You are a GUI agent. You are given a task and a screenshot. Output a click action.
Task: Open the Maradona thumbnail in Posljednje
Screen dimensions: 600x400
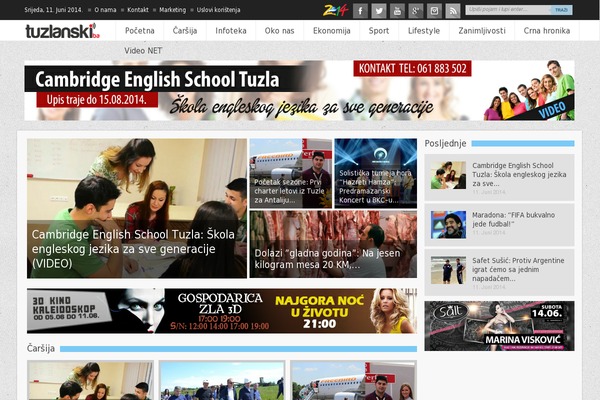click(448, 225)
